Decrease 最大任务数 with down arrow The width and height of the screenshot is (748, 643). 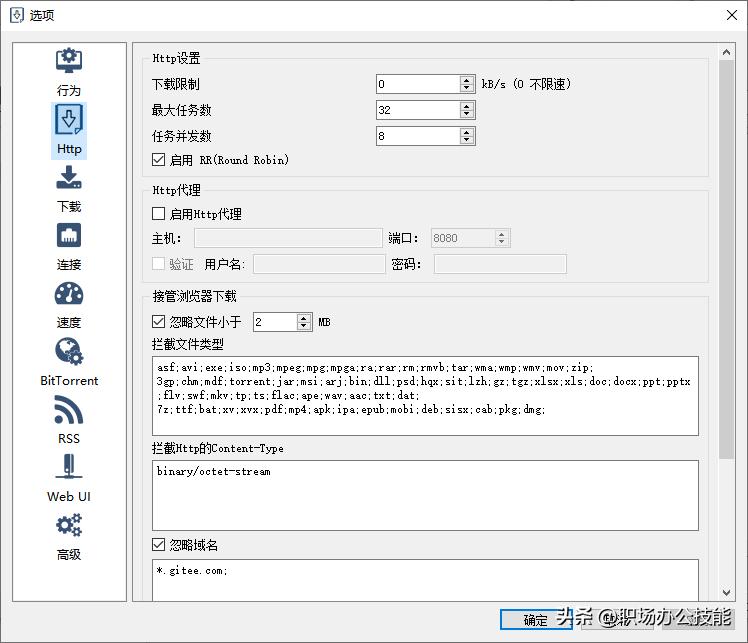coord(467,114)
